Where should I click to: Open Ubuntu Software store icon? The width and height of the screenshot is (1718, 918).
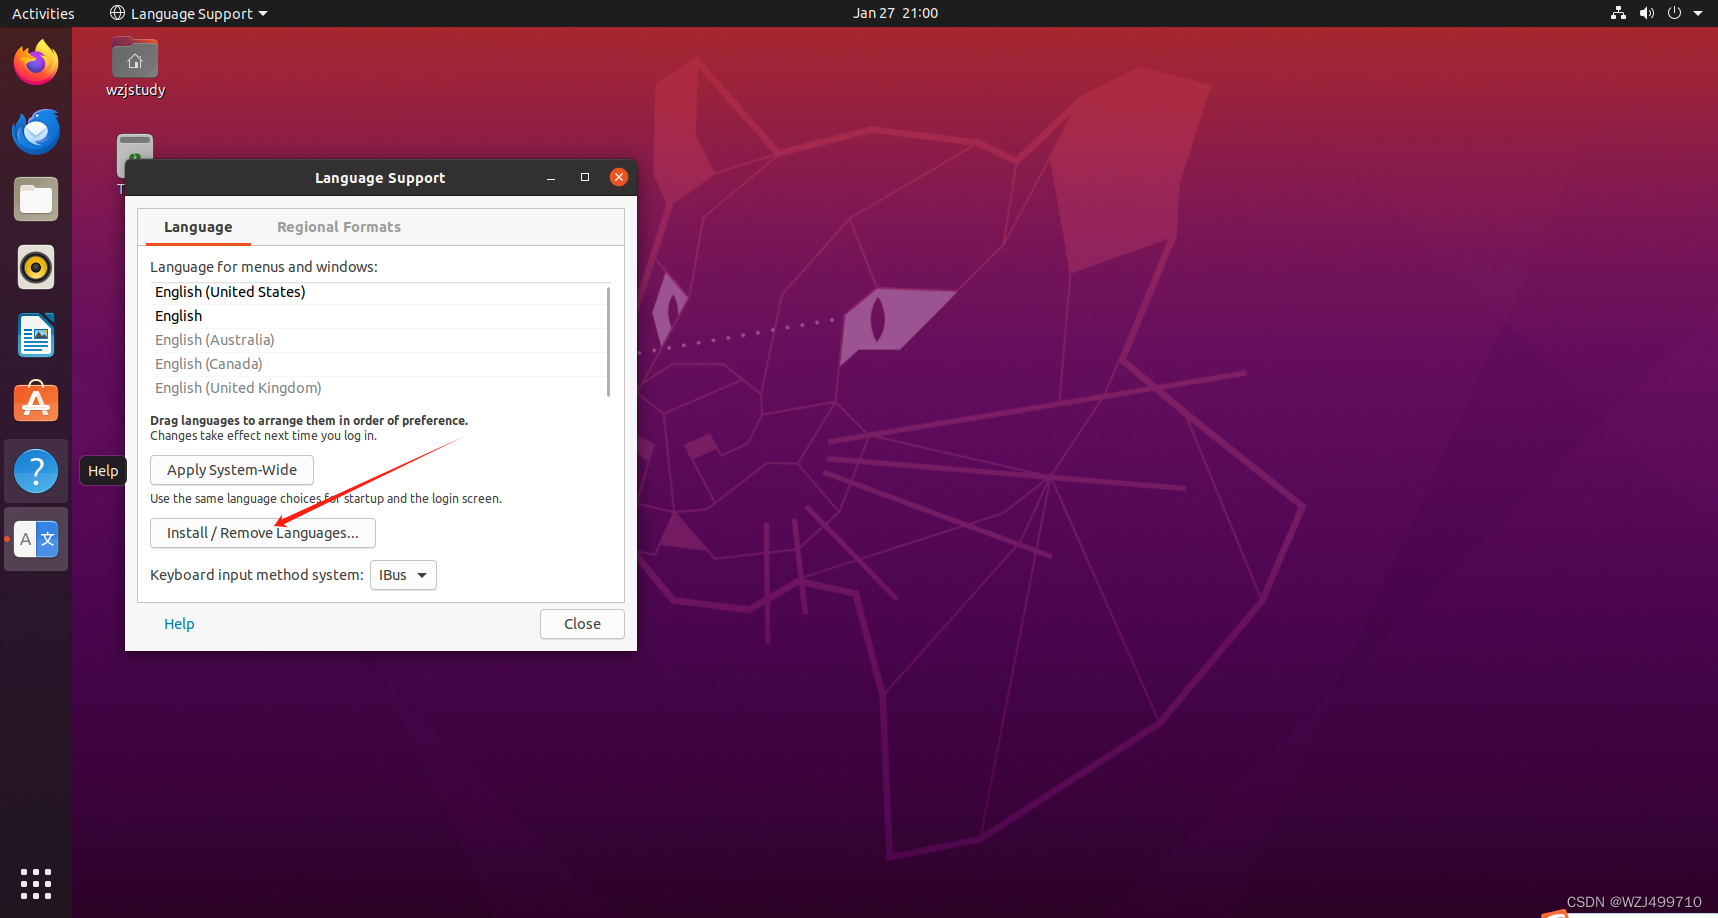click(36, 402)
